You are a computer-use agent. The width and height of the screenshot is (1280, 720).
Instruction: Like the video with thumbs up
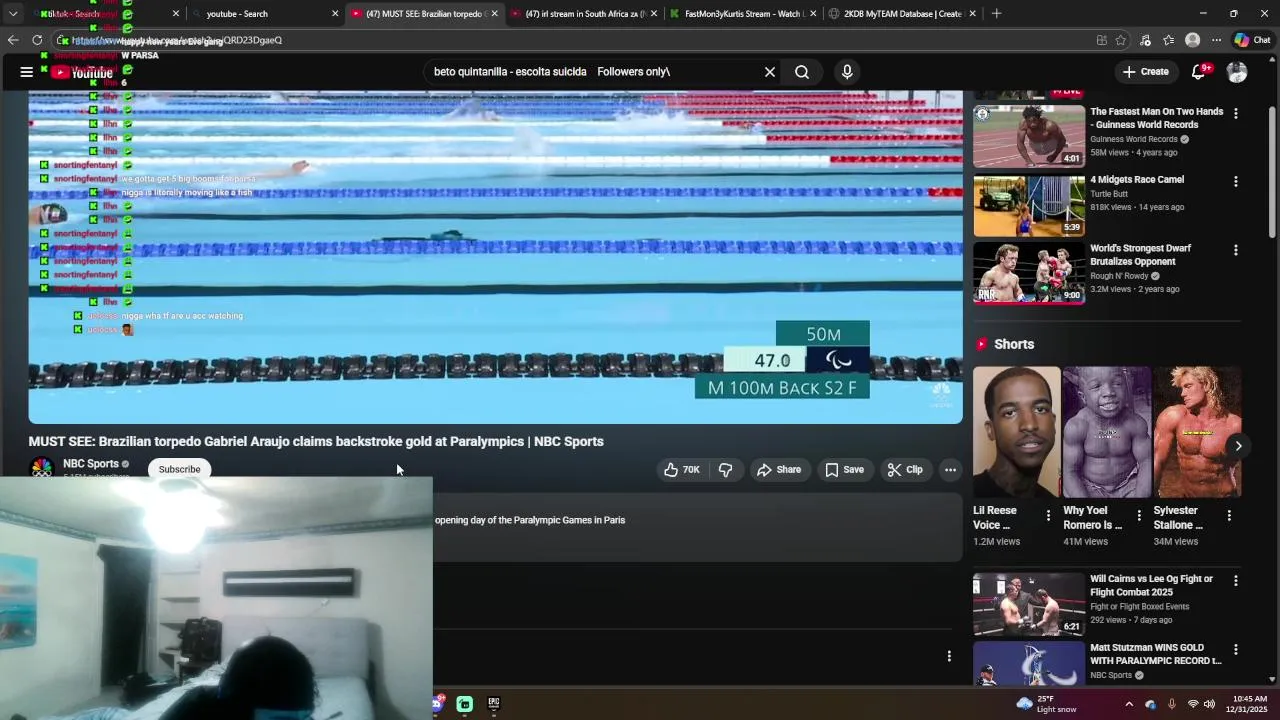(682, 470)
